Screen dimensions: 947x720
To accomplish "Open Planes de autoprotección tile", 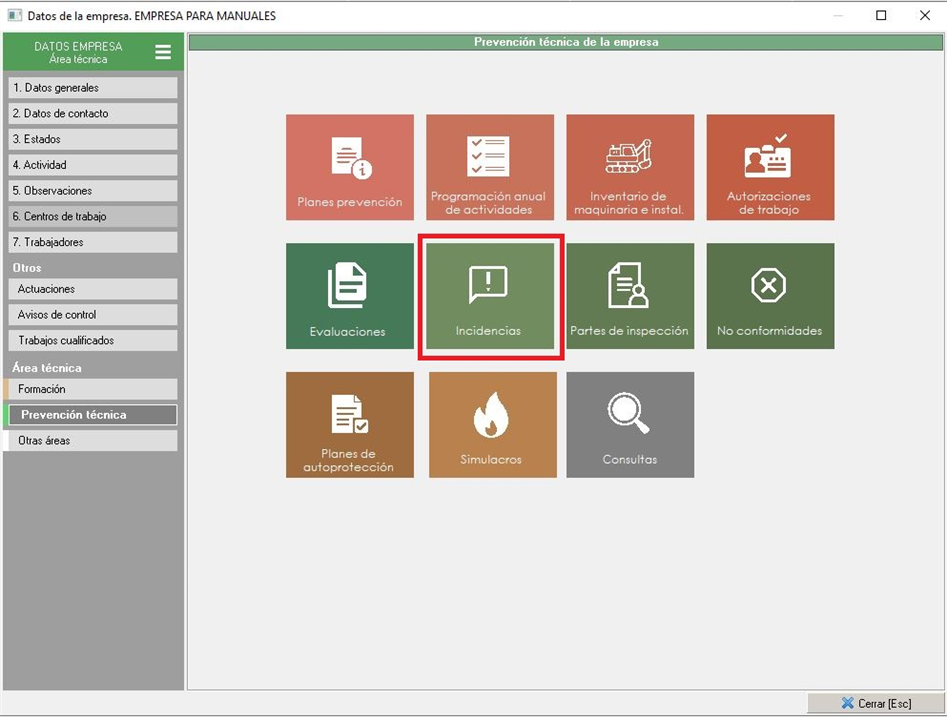I will pyautogui.click(x=349, y=425).
